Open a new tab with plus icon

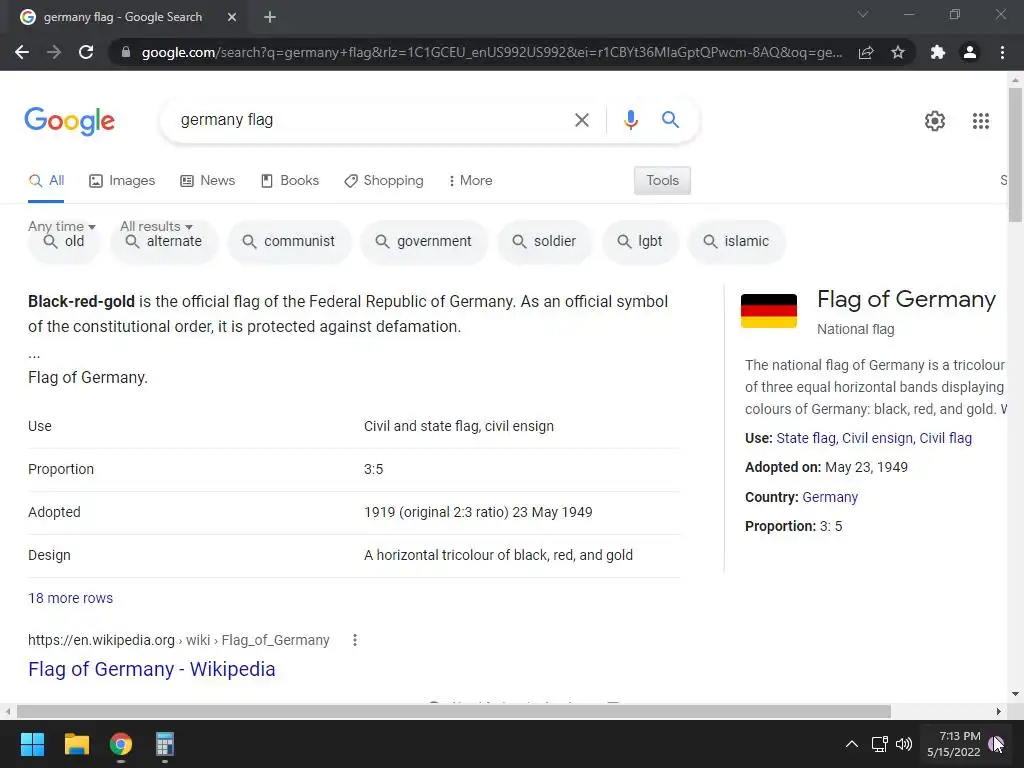click(270, 17)
